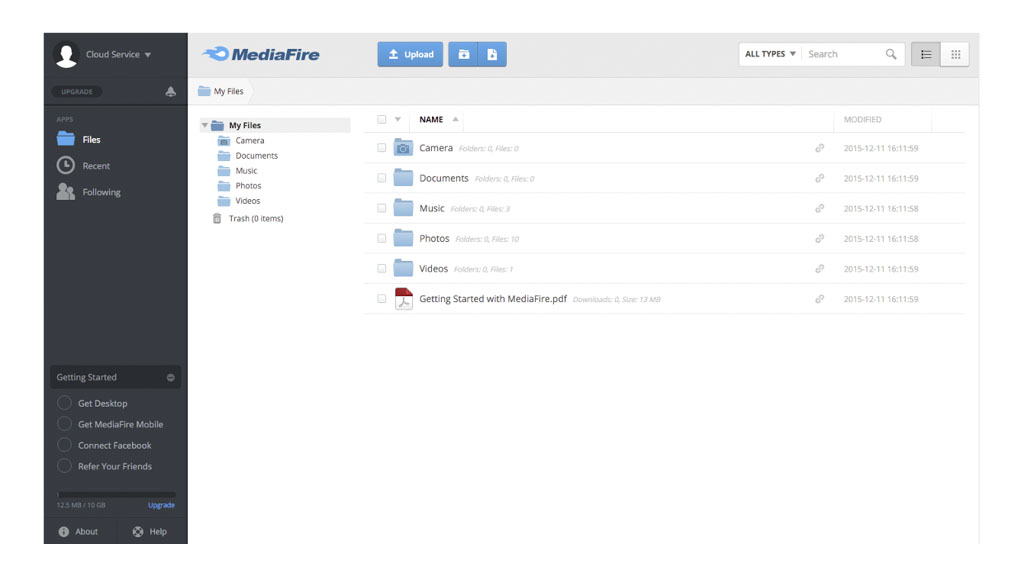Open notifications bell icon
This screenshot has width=1024, height=576.
pos(170,92)
